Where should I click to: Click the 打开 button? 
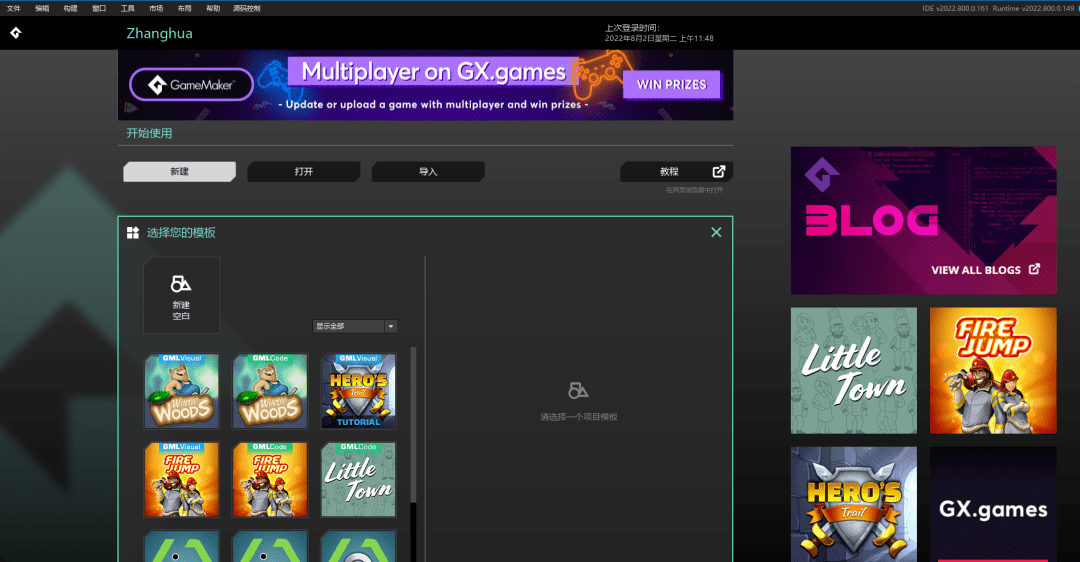tap(304, 172)
